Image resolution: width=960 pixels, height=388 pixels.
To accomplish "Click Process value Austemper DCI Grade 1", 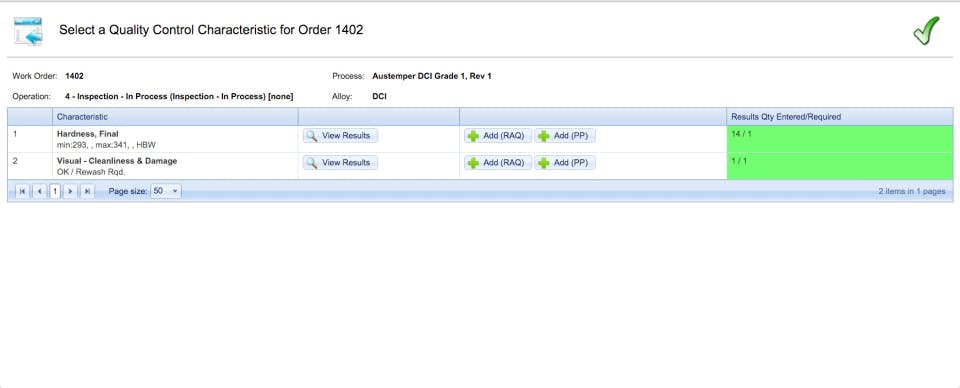I will click(x=432, y=76).
